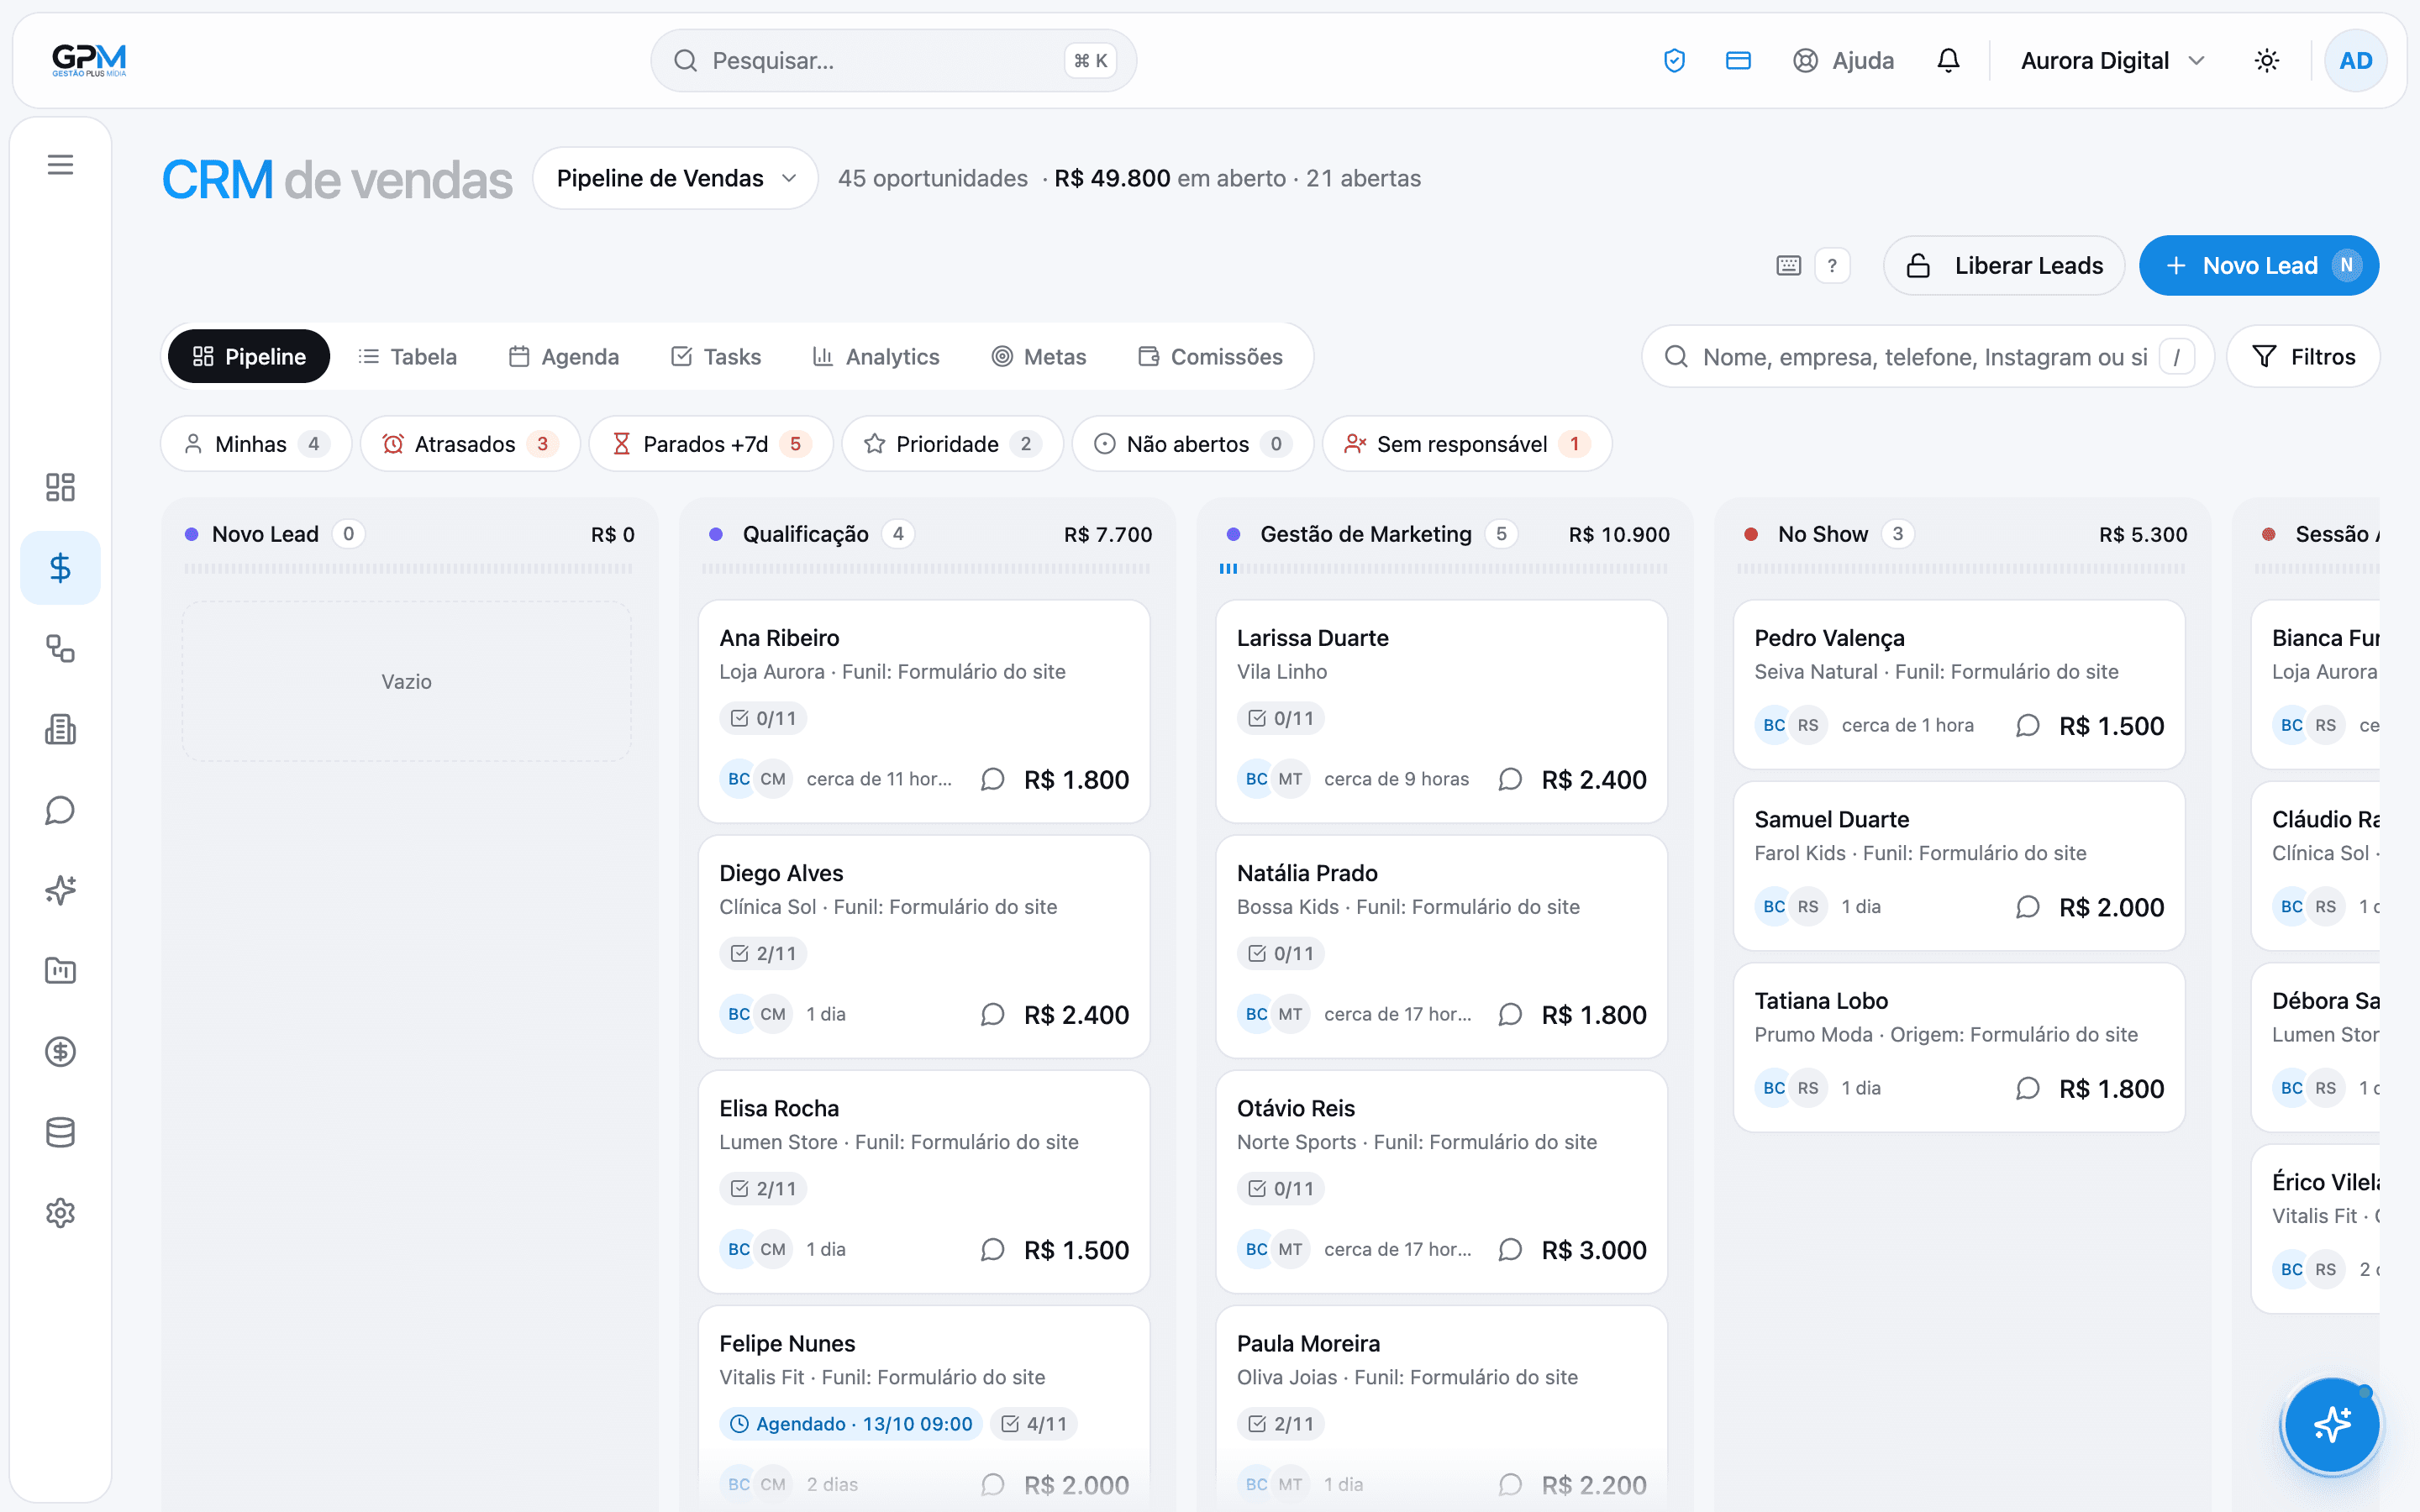The width and height of the screenshot is (2420, 1512).
Task: Switch to the Pipeline view tab
Action: [249, 357]
